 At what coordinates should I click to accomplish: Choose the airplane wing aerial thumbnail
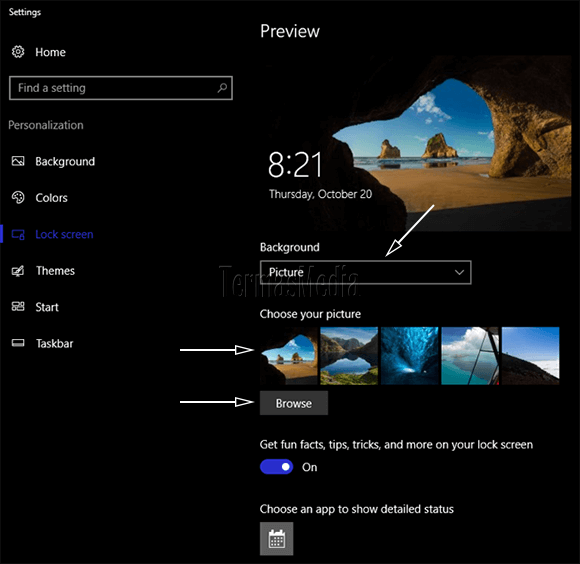470,356
